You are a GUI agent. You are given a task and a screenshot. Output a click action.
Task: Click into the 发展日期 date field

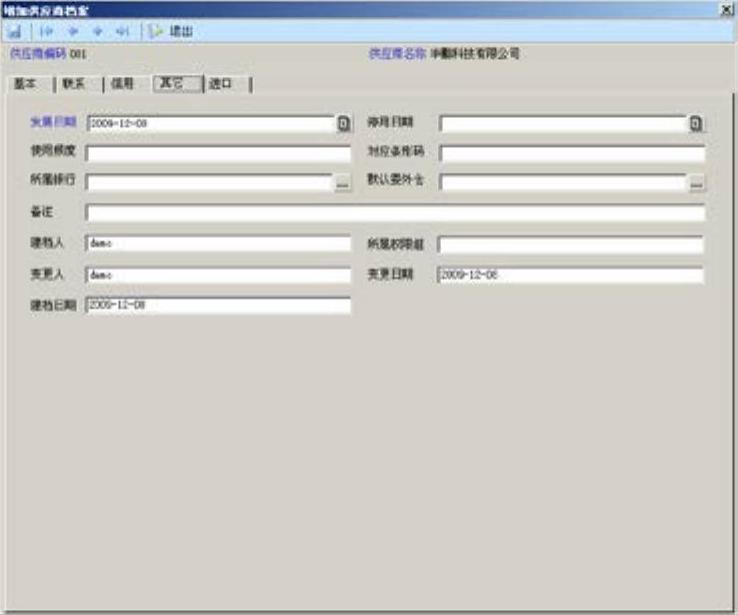211,123
